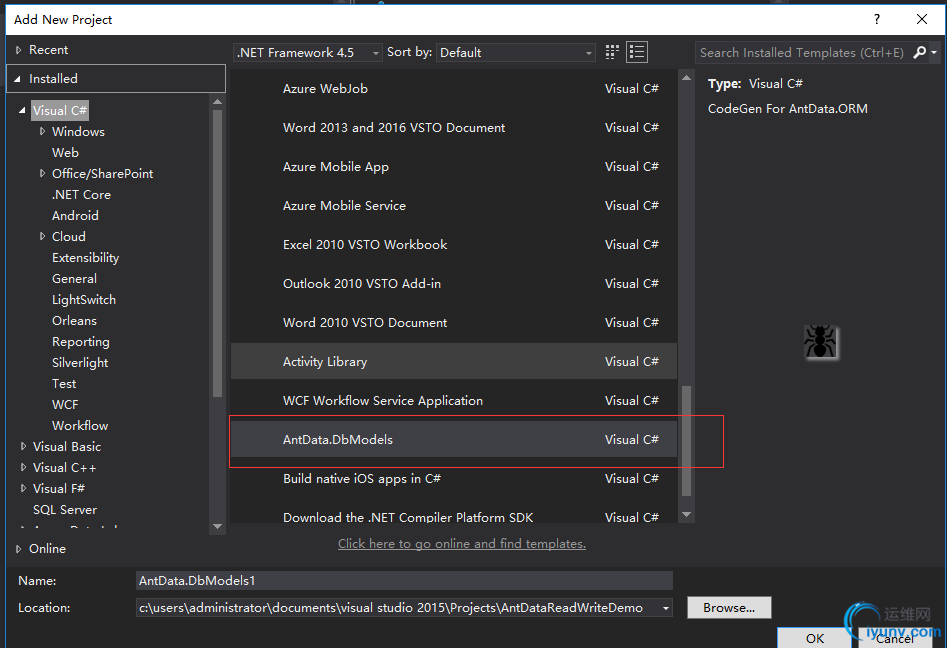Select the SQL Server category
This screenshot has height=648, width=947.
click(x=65, y=510)
